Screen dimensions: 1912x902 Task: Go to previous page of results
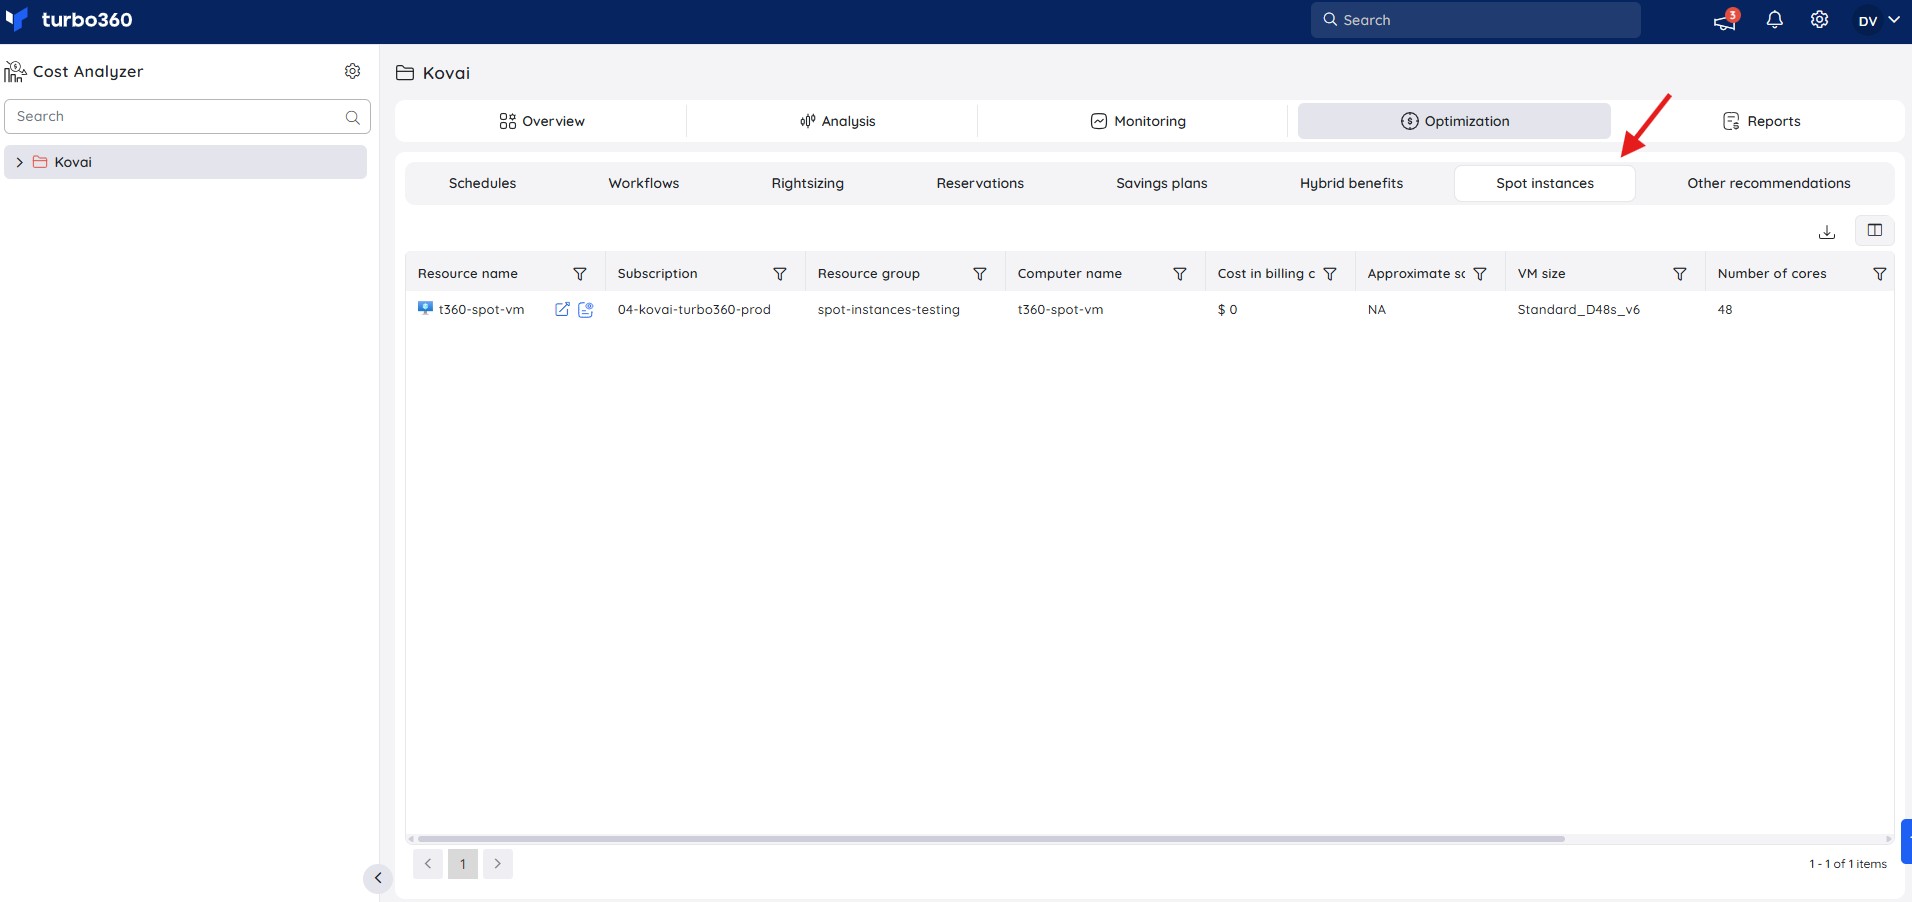tap(428, 864)
